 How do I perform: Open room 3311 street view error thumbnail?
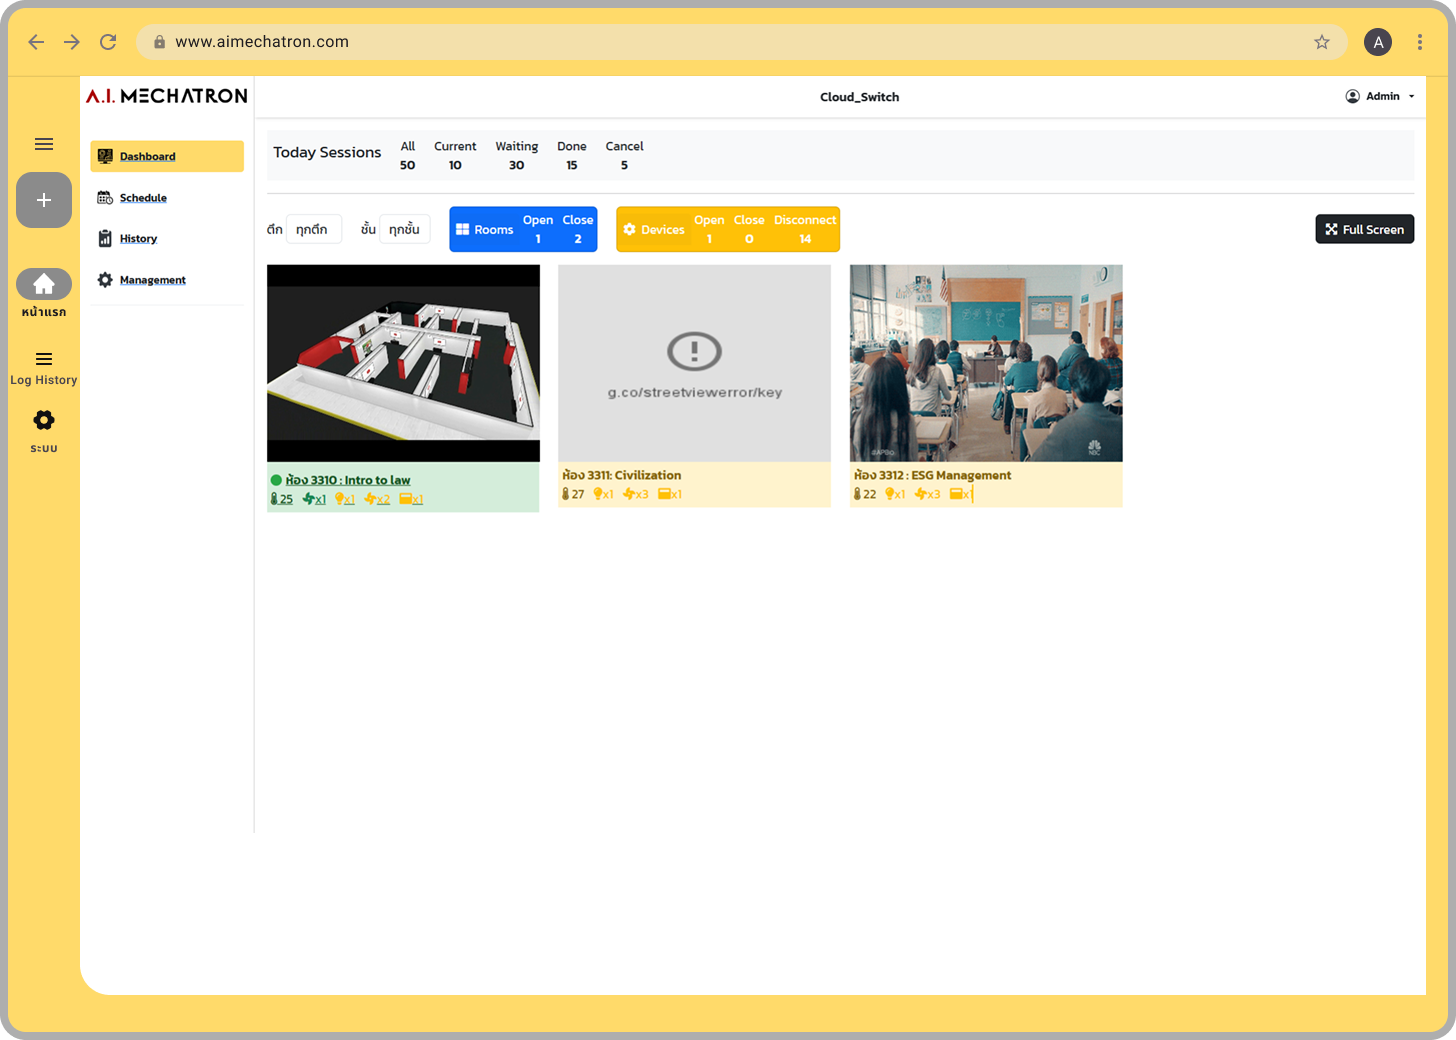(x=694, y=363)
